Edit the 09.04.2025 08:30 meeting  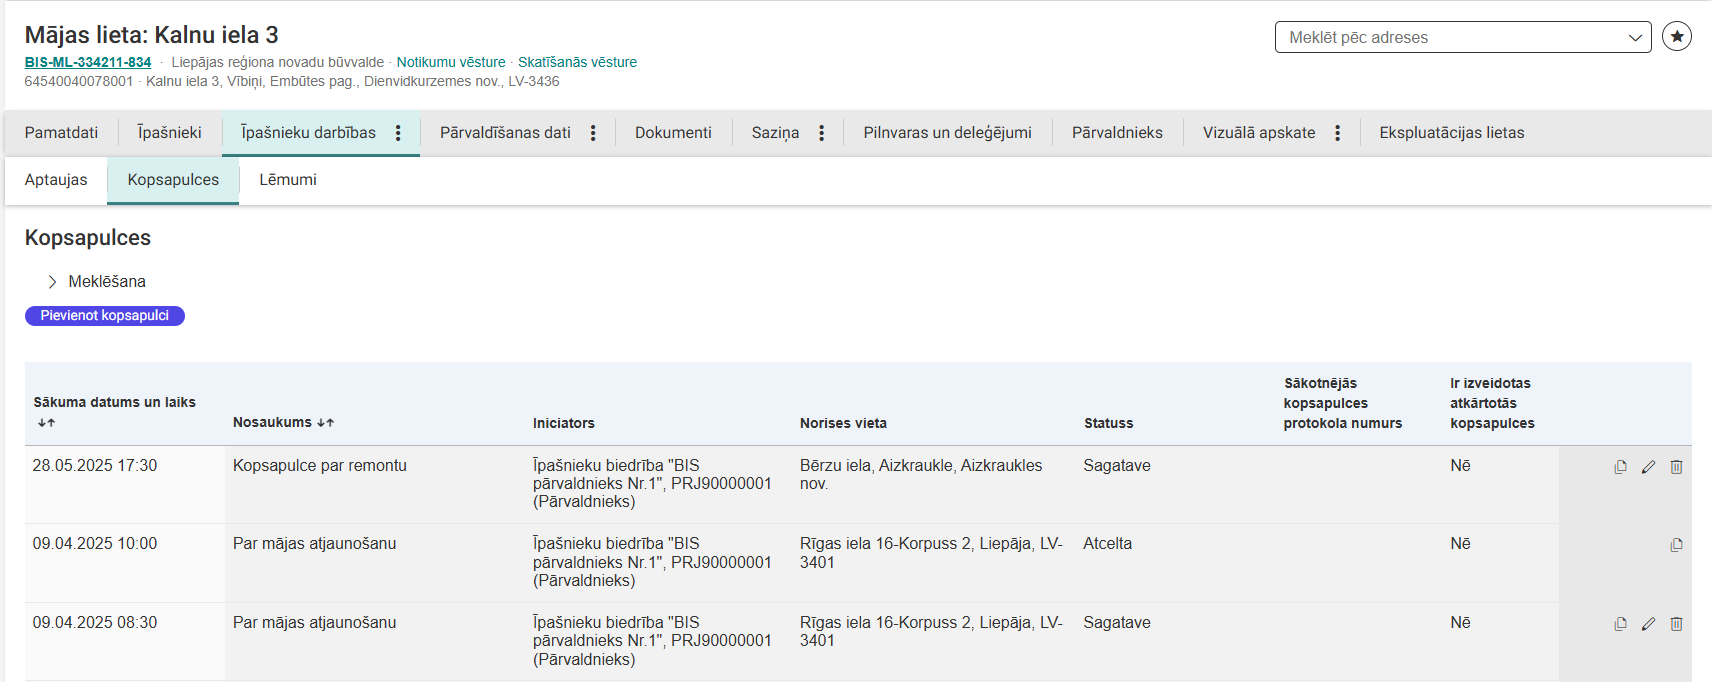pos(1648,624)
